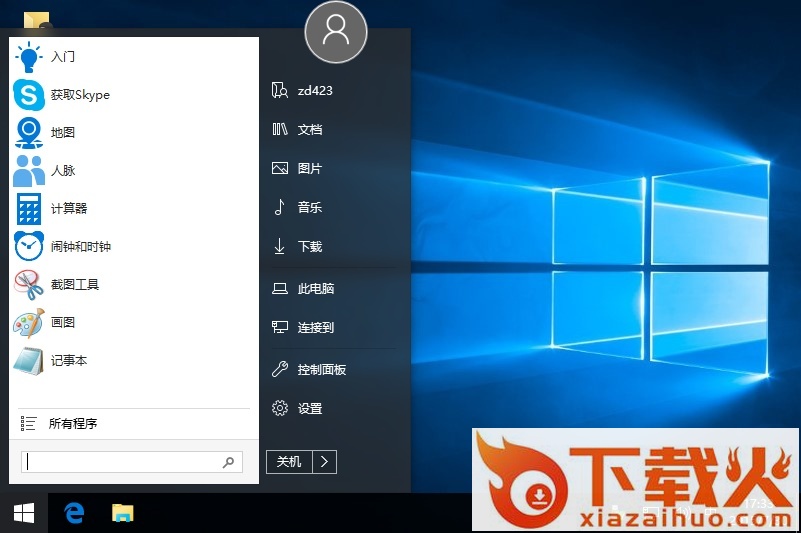Open Microsoft Edge from the taskbar

(x=74, y=513)
